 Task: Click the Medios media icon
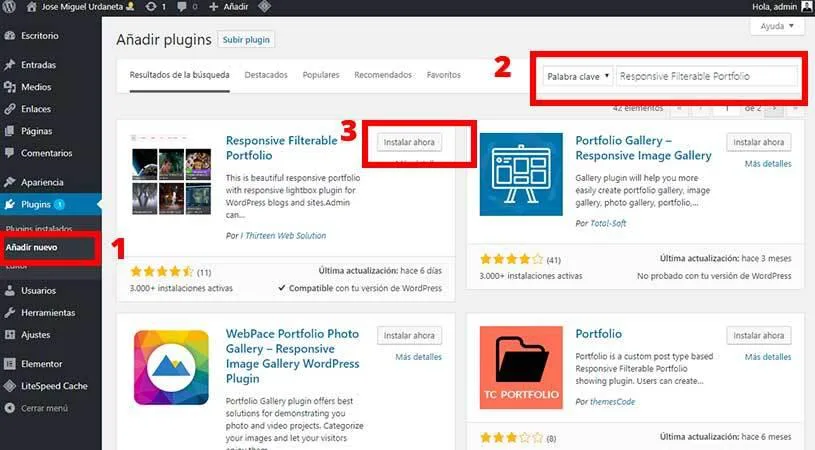(9, 87)
